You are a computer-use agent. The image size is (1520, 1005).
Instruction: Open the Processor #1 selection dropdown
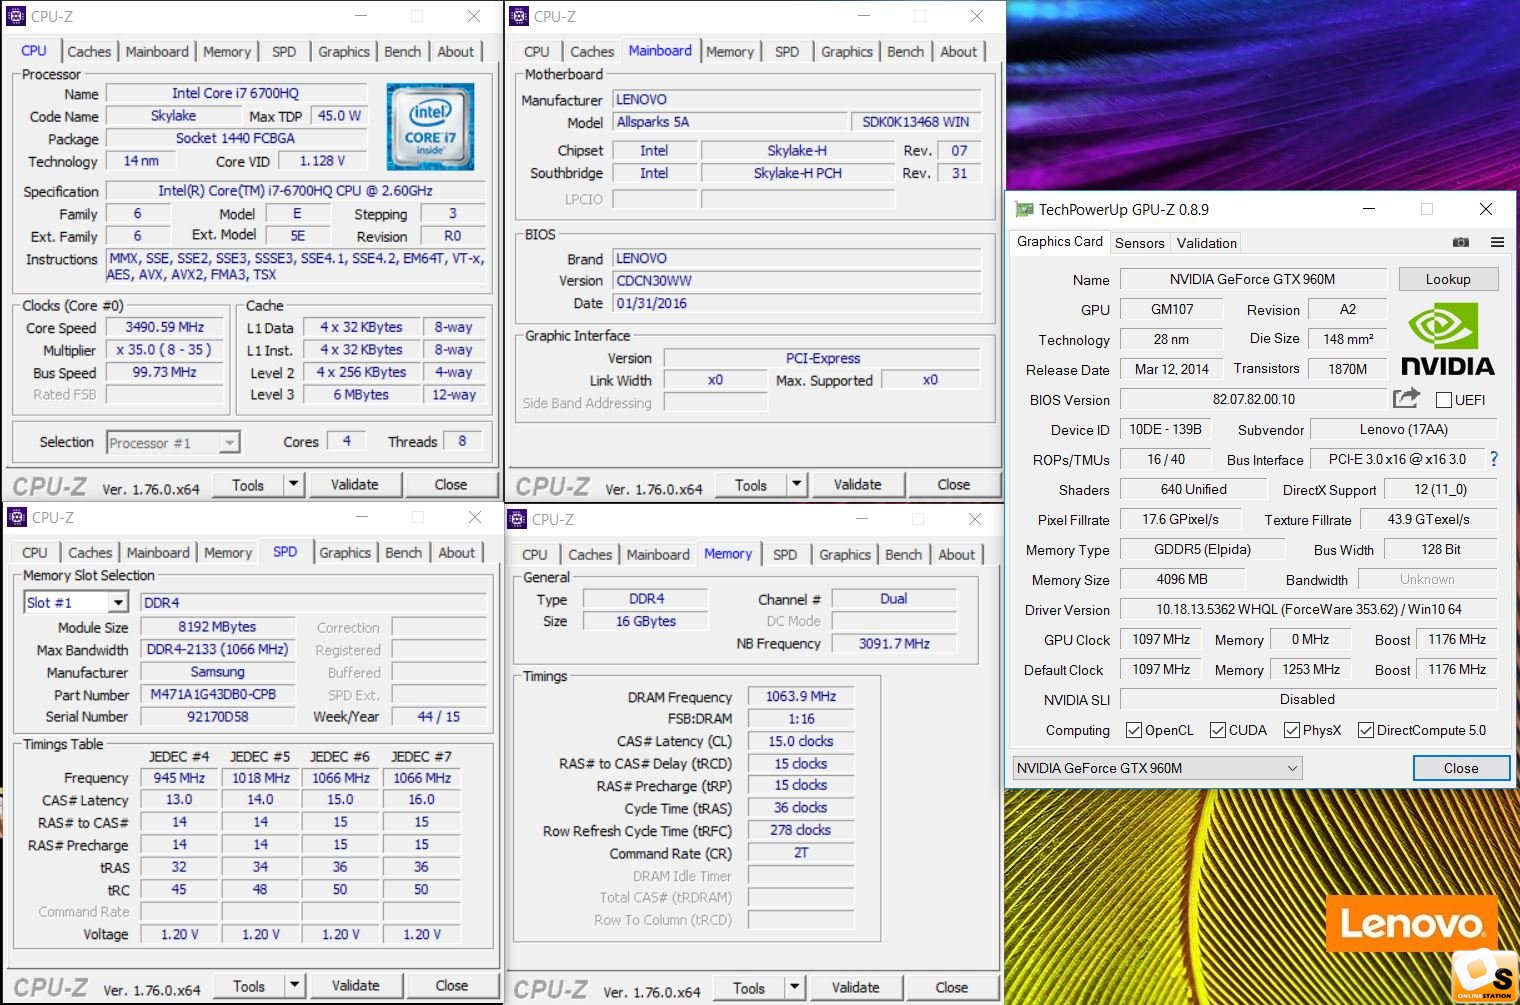(x=173, y=442)
